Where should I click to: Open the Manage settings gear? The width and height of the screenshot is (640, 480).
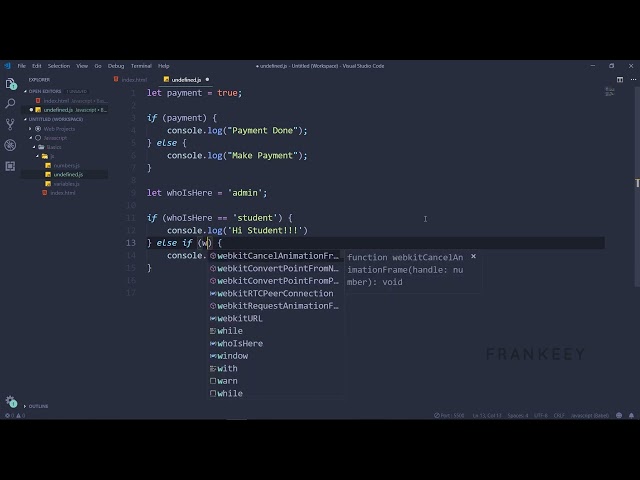point(11,401)
